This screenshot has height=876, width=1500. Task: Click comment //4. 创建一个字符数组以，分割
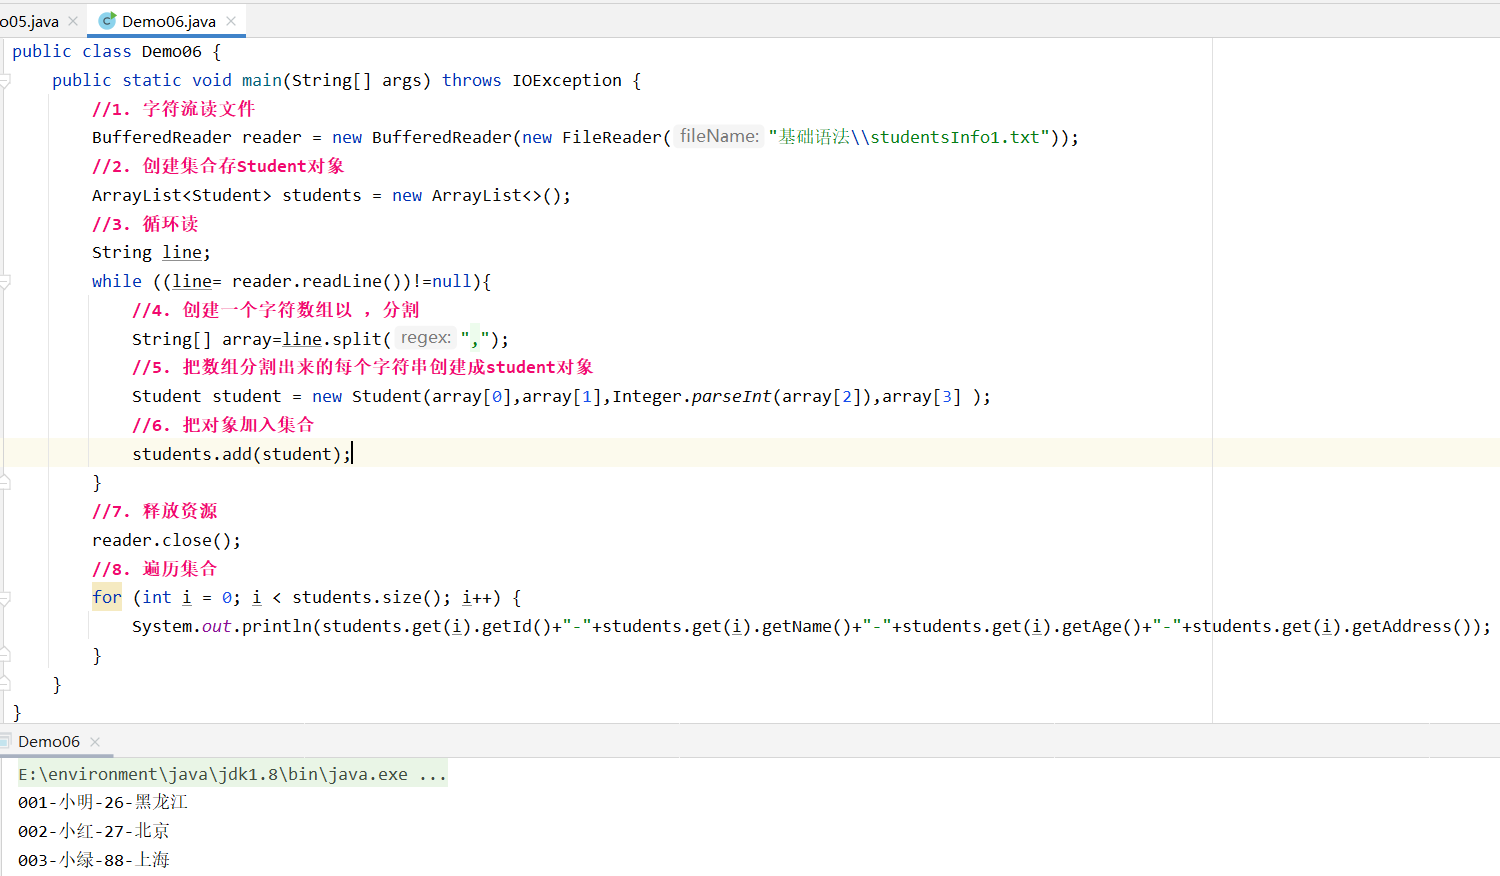click(275, 310)
